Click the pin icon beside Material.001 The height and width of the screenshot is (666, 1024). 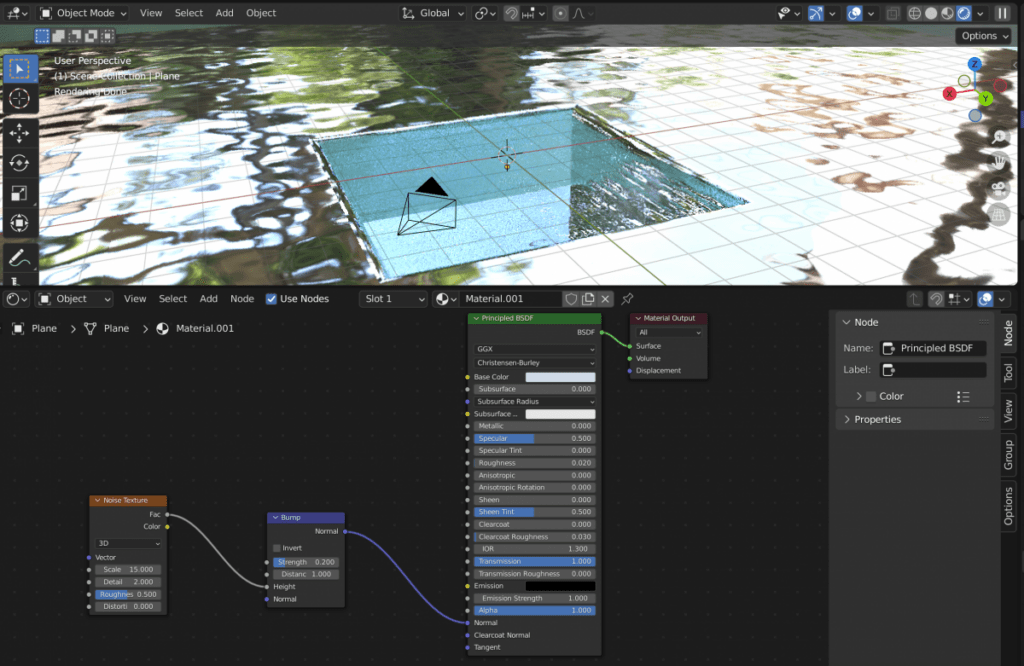click(x=627, y=299)
